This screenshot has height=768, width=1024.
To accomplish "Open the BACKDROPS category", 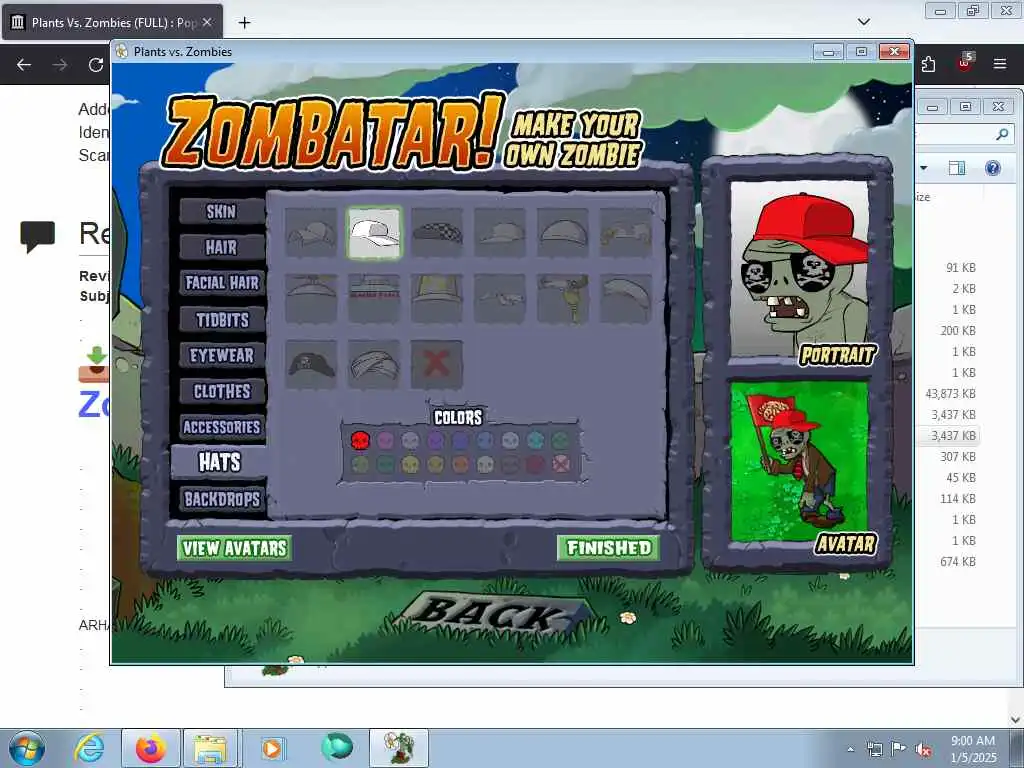I will (221, 500).
